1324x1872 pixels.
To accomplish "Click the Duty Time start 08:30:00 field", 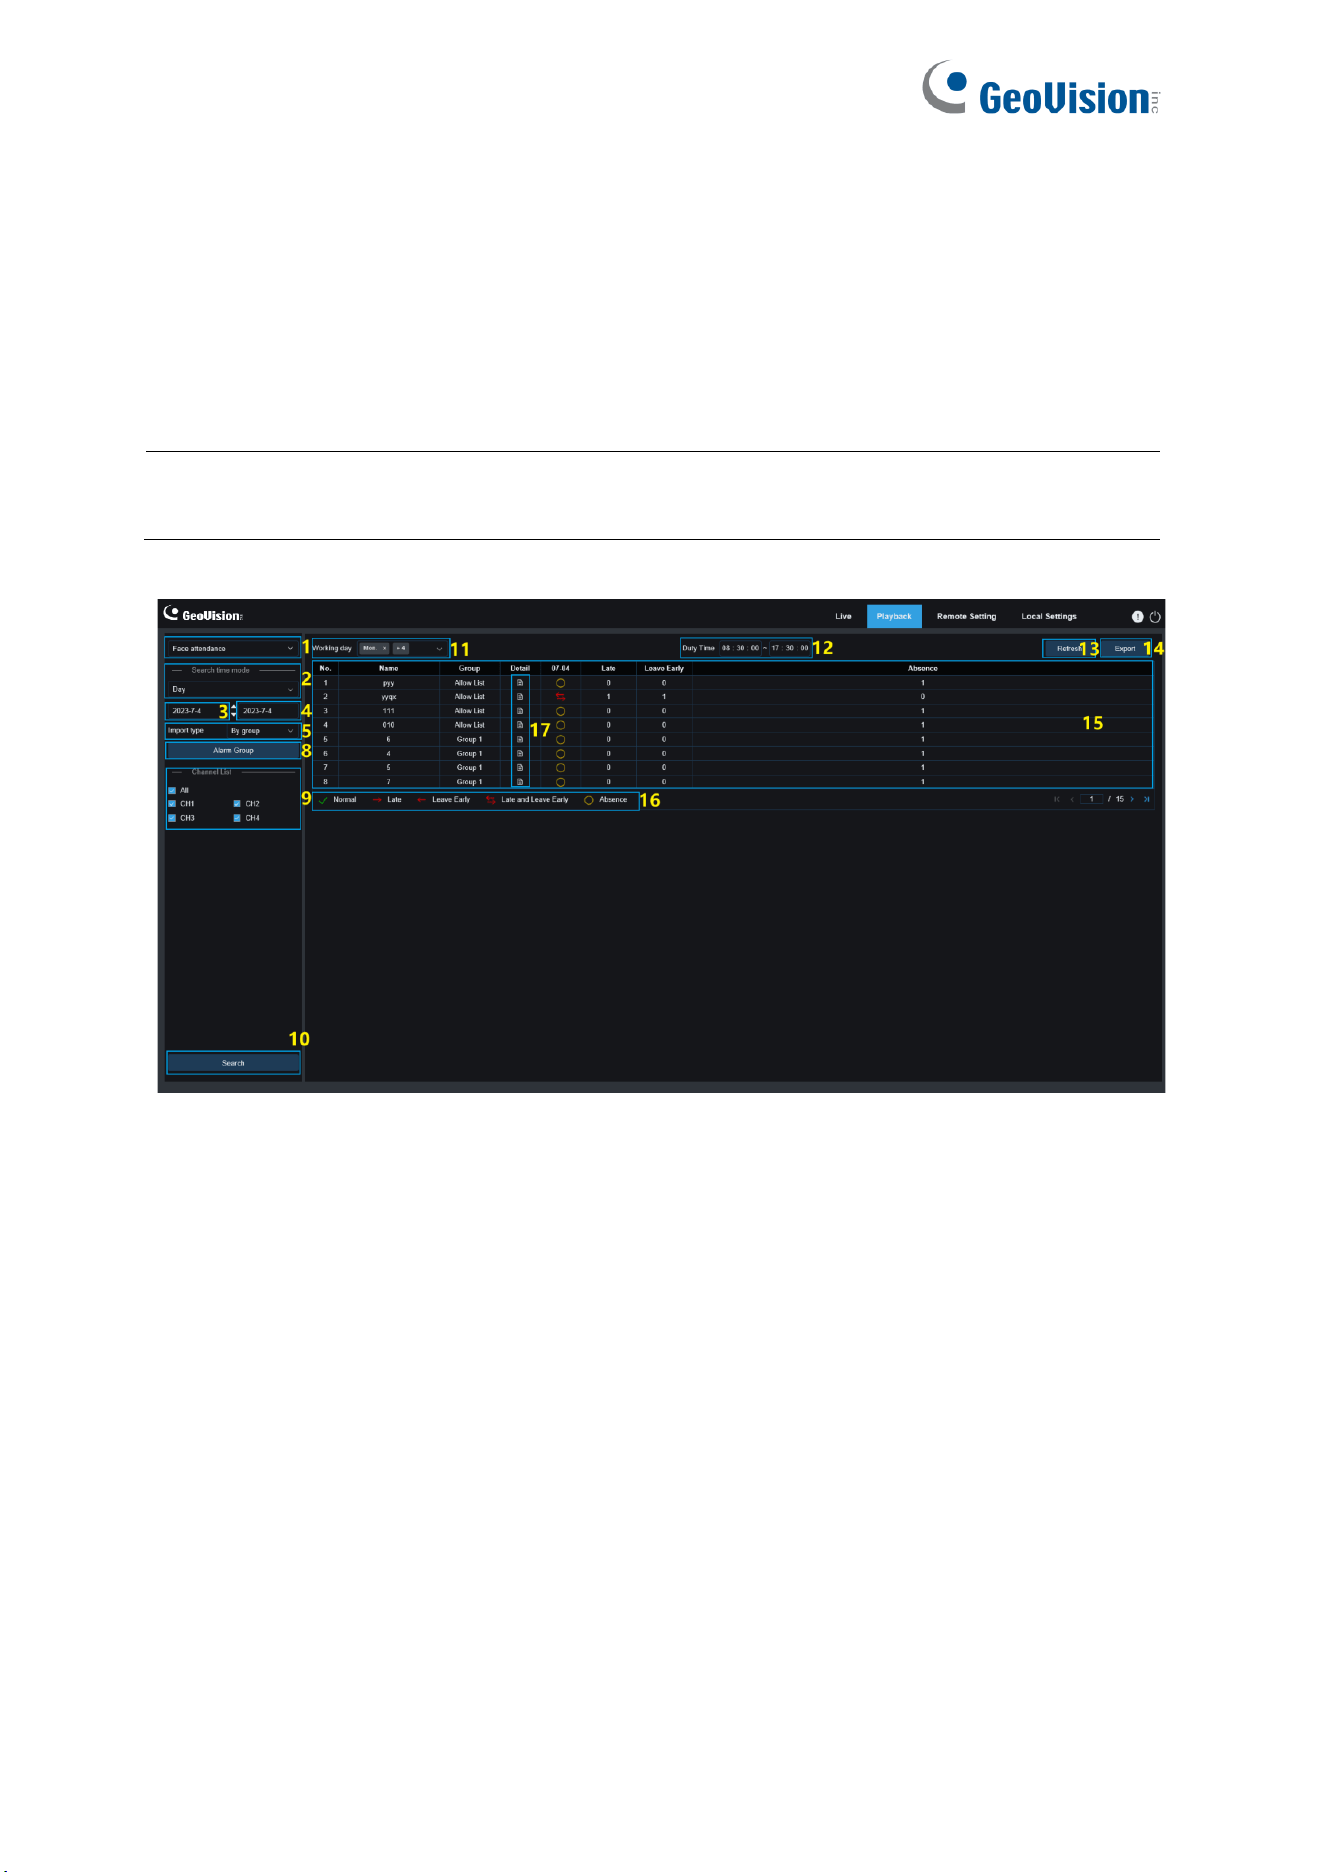I will 740,648.
